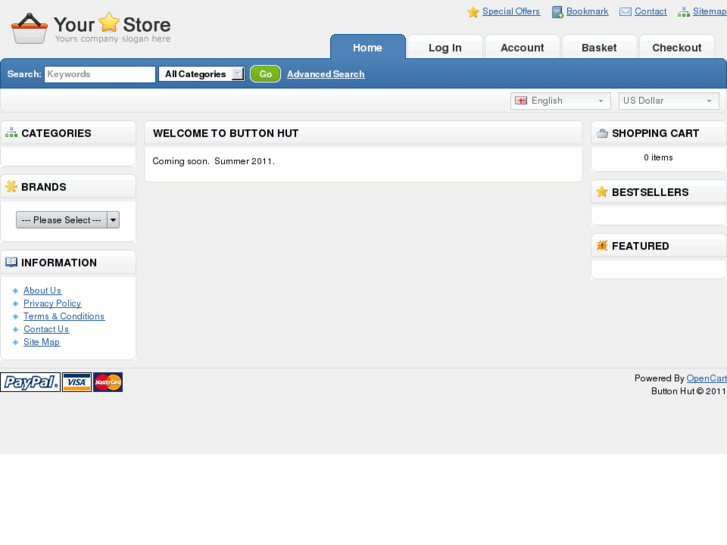Open the Bookmark link
Viewport: 727px width, 545px height.
(587, 11)
